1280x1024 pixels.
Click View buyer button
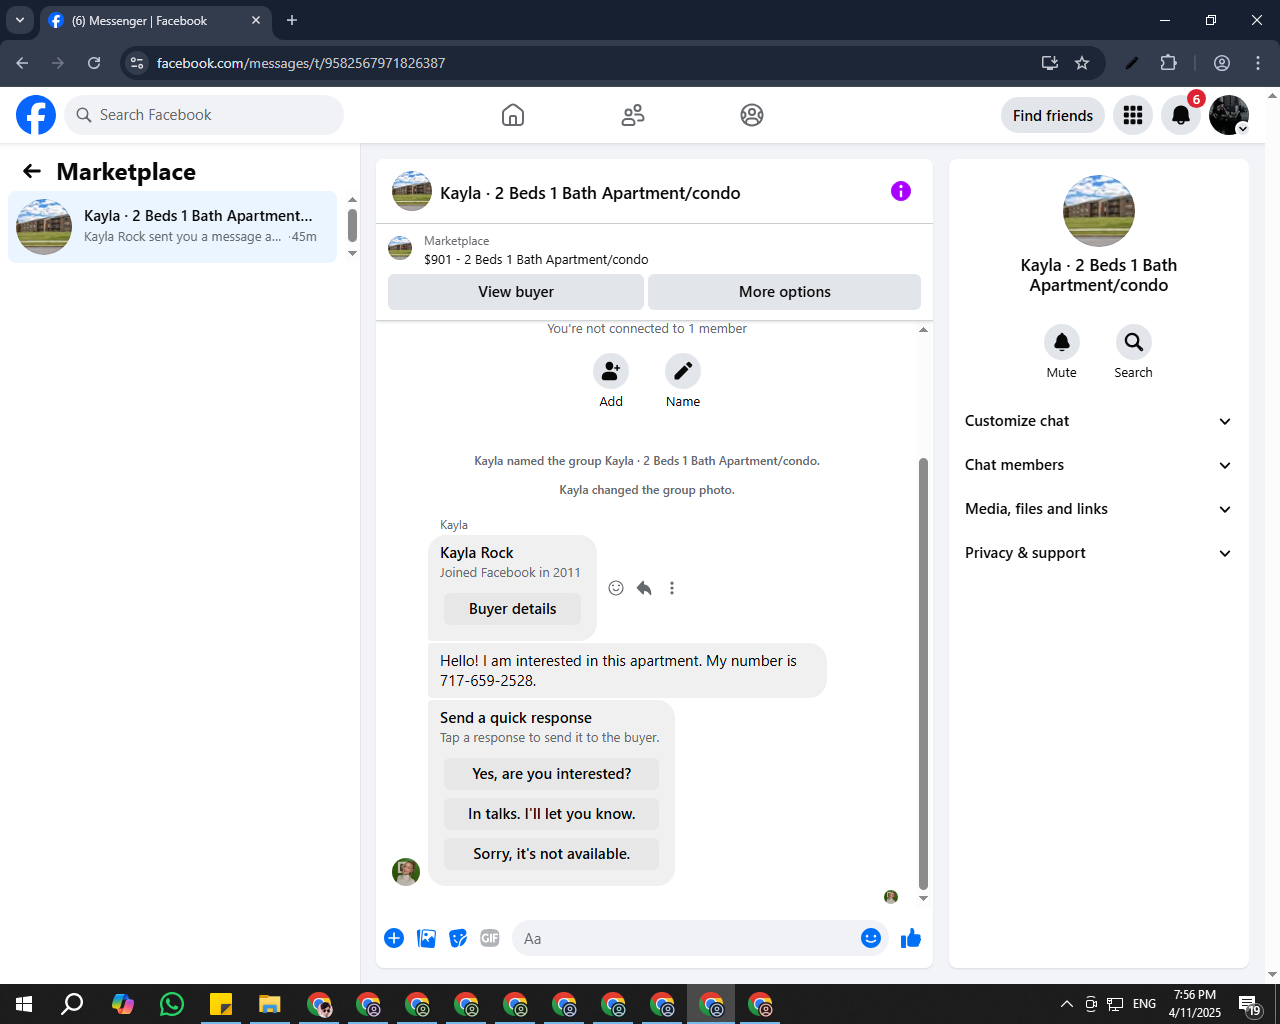pos(516,292)
